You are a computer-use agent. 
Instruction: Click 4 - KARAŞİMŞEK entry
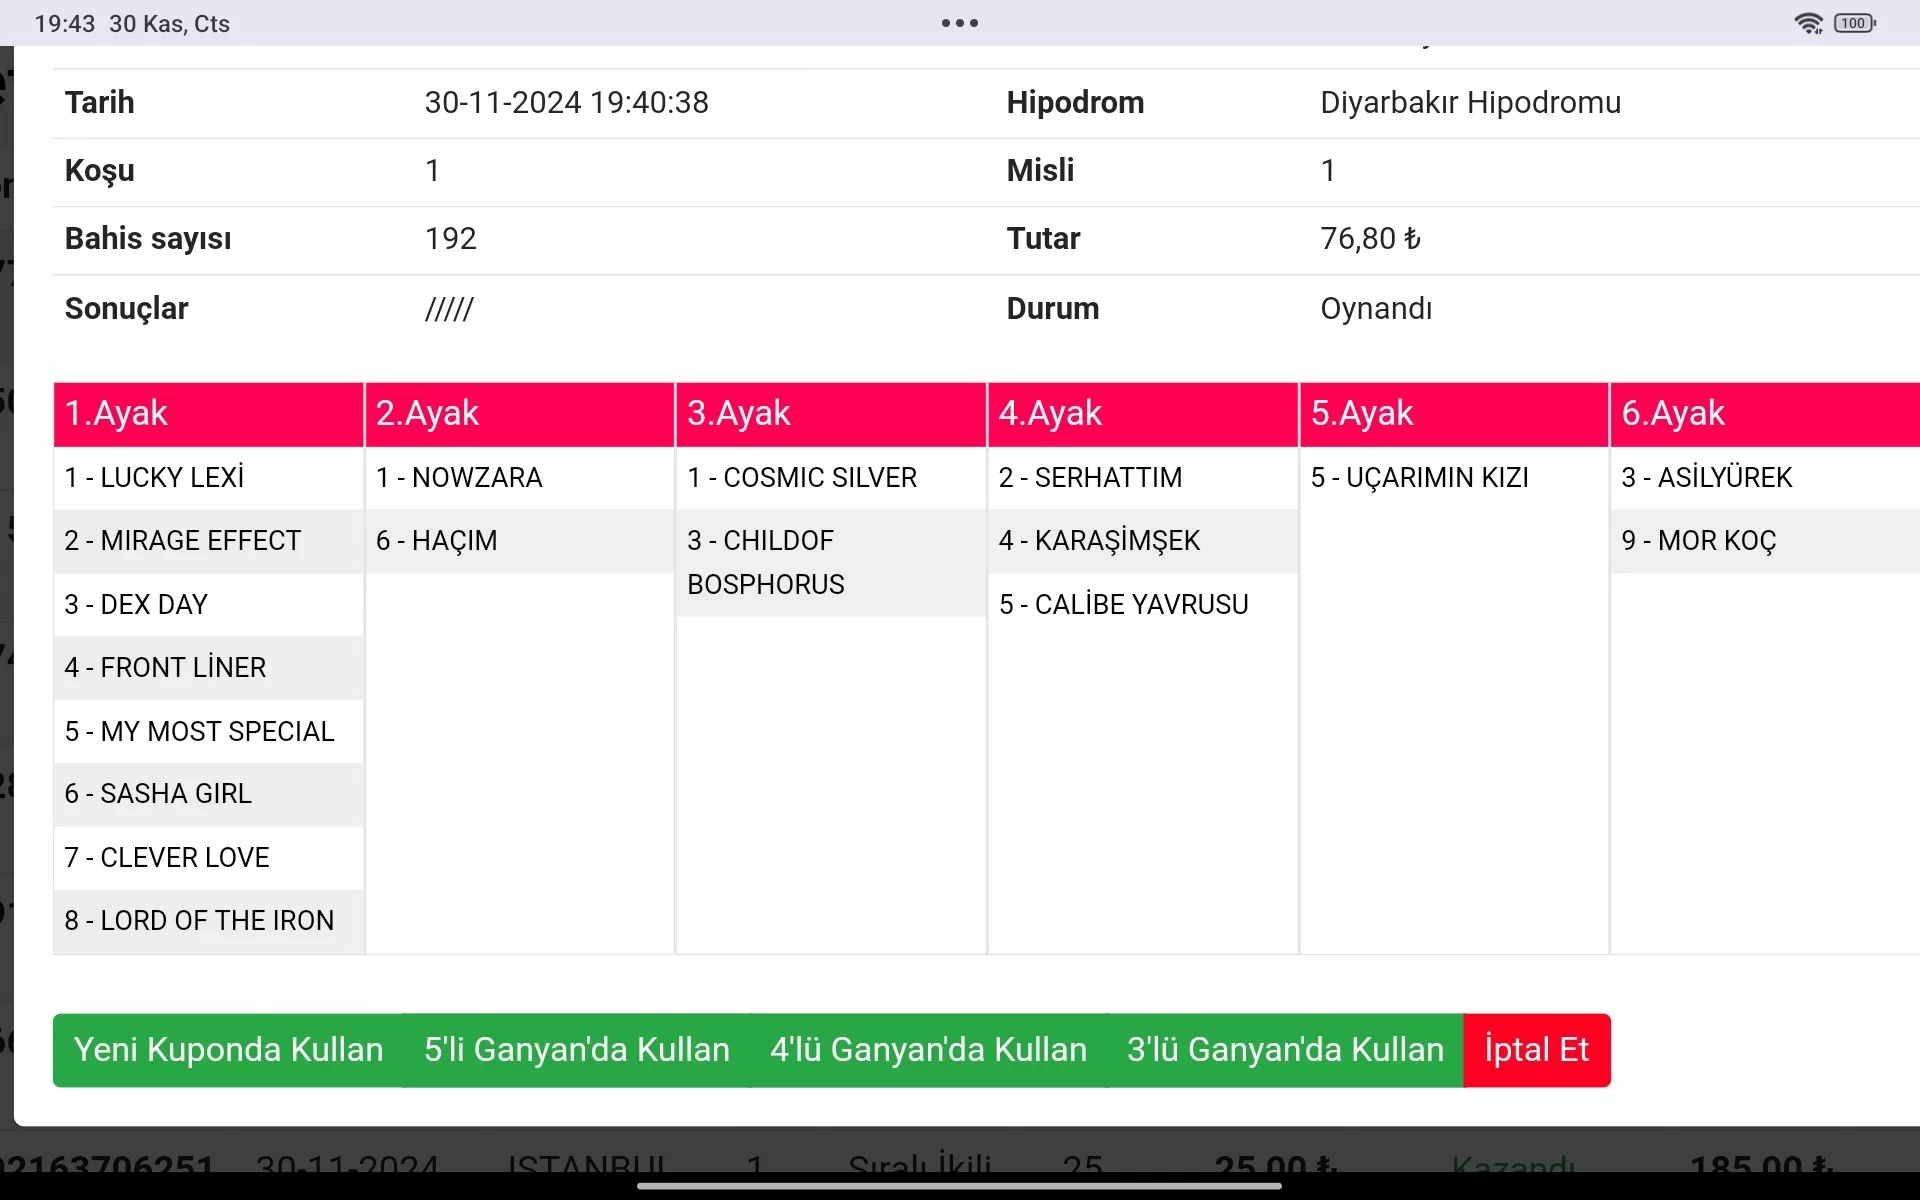point(1099,541)
